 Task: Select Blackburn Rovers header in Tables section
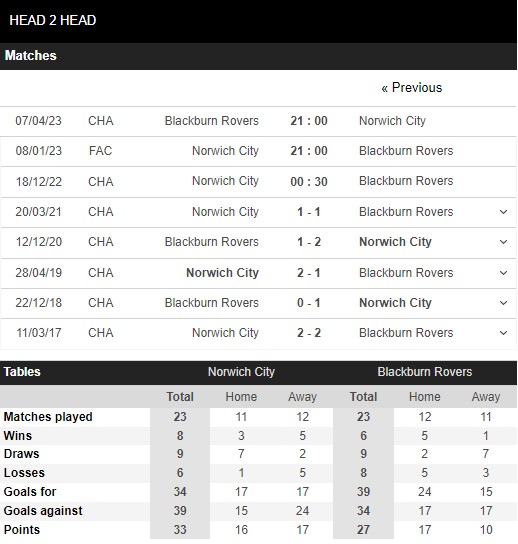pos(425,372)
